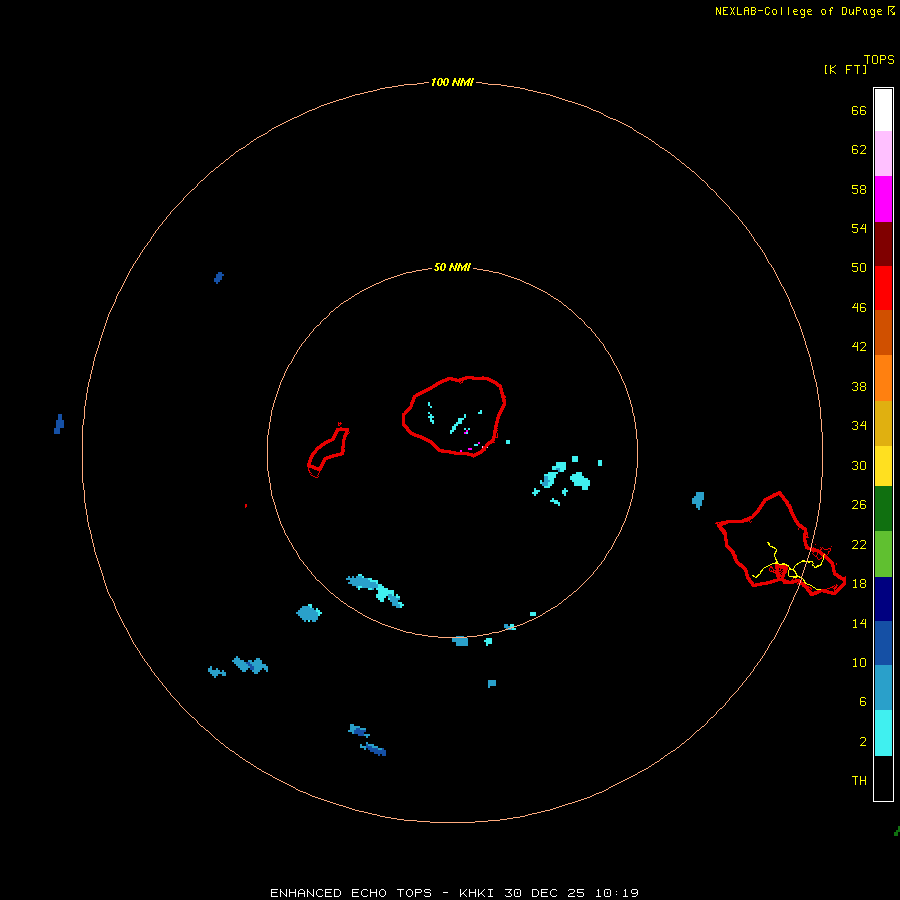
Task: Click the black TH threshold swatch
Action: (x=883, y=778)
